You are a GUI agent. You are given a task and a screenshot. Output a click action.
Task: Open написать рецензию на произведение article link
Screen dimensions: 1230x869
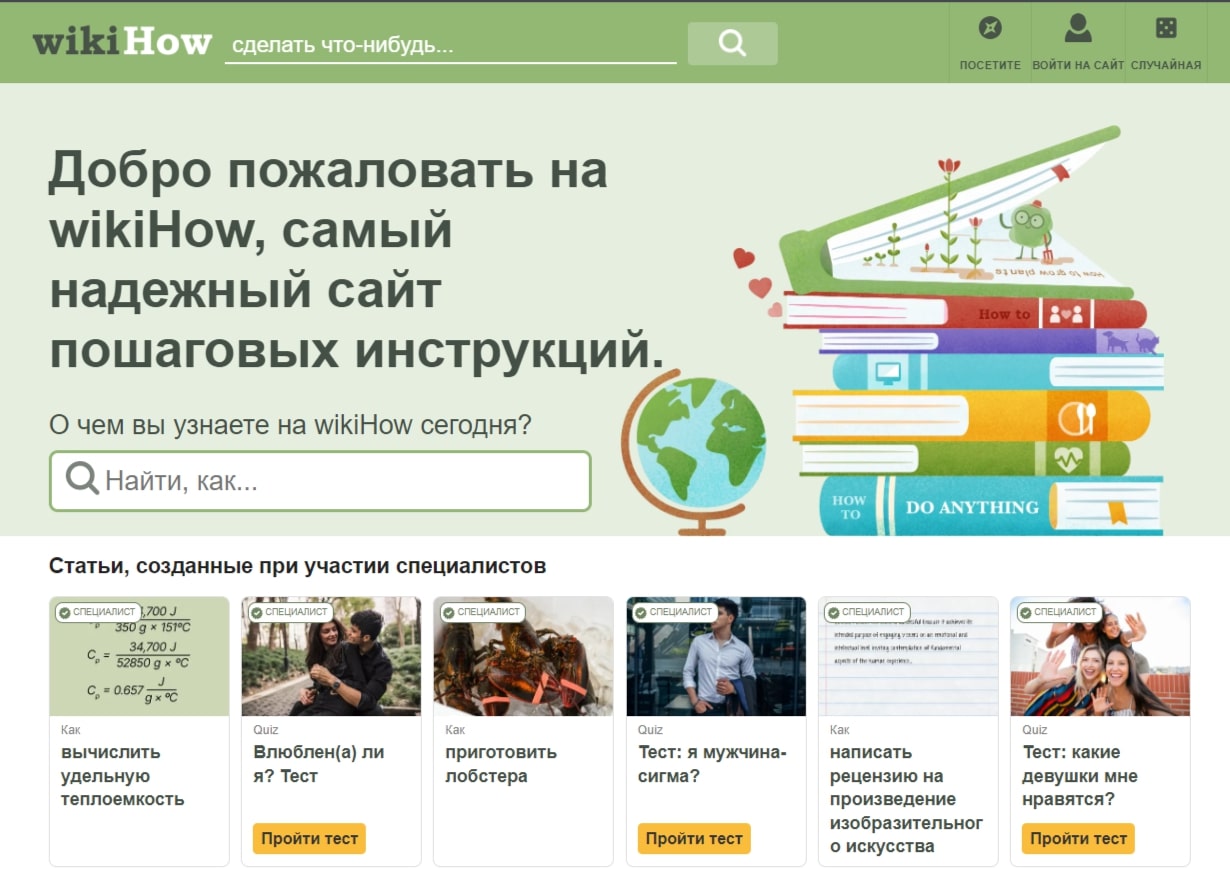(907, 799)
